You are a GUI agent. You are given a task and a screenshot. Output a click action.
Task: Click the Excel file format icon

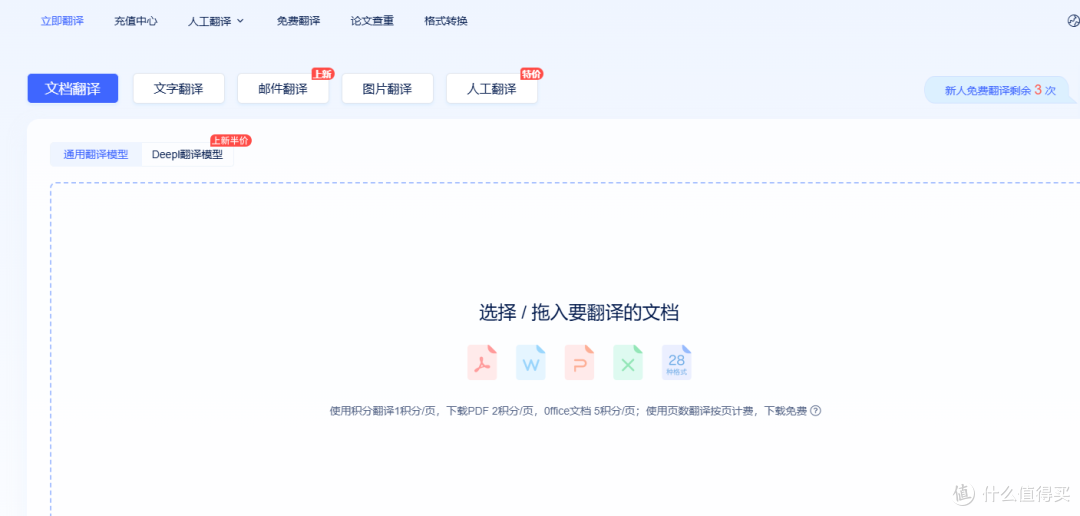click(x=628, y=362)
